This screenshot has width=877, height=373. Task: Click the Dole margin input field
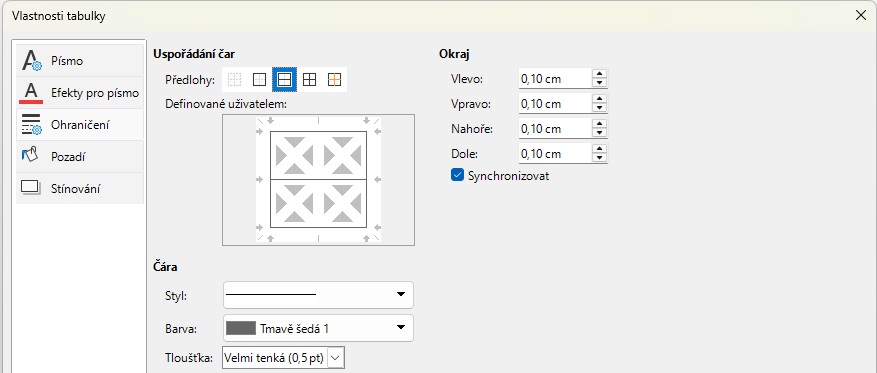pos(555,153)
